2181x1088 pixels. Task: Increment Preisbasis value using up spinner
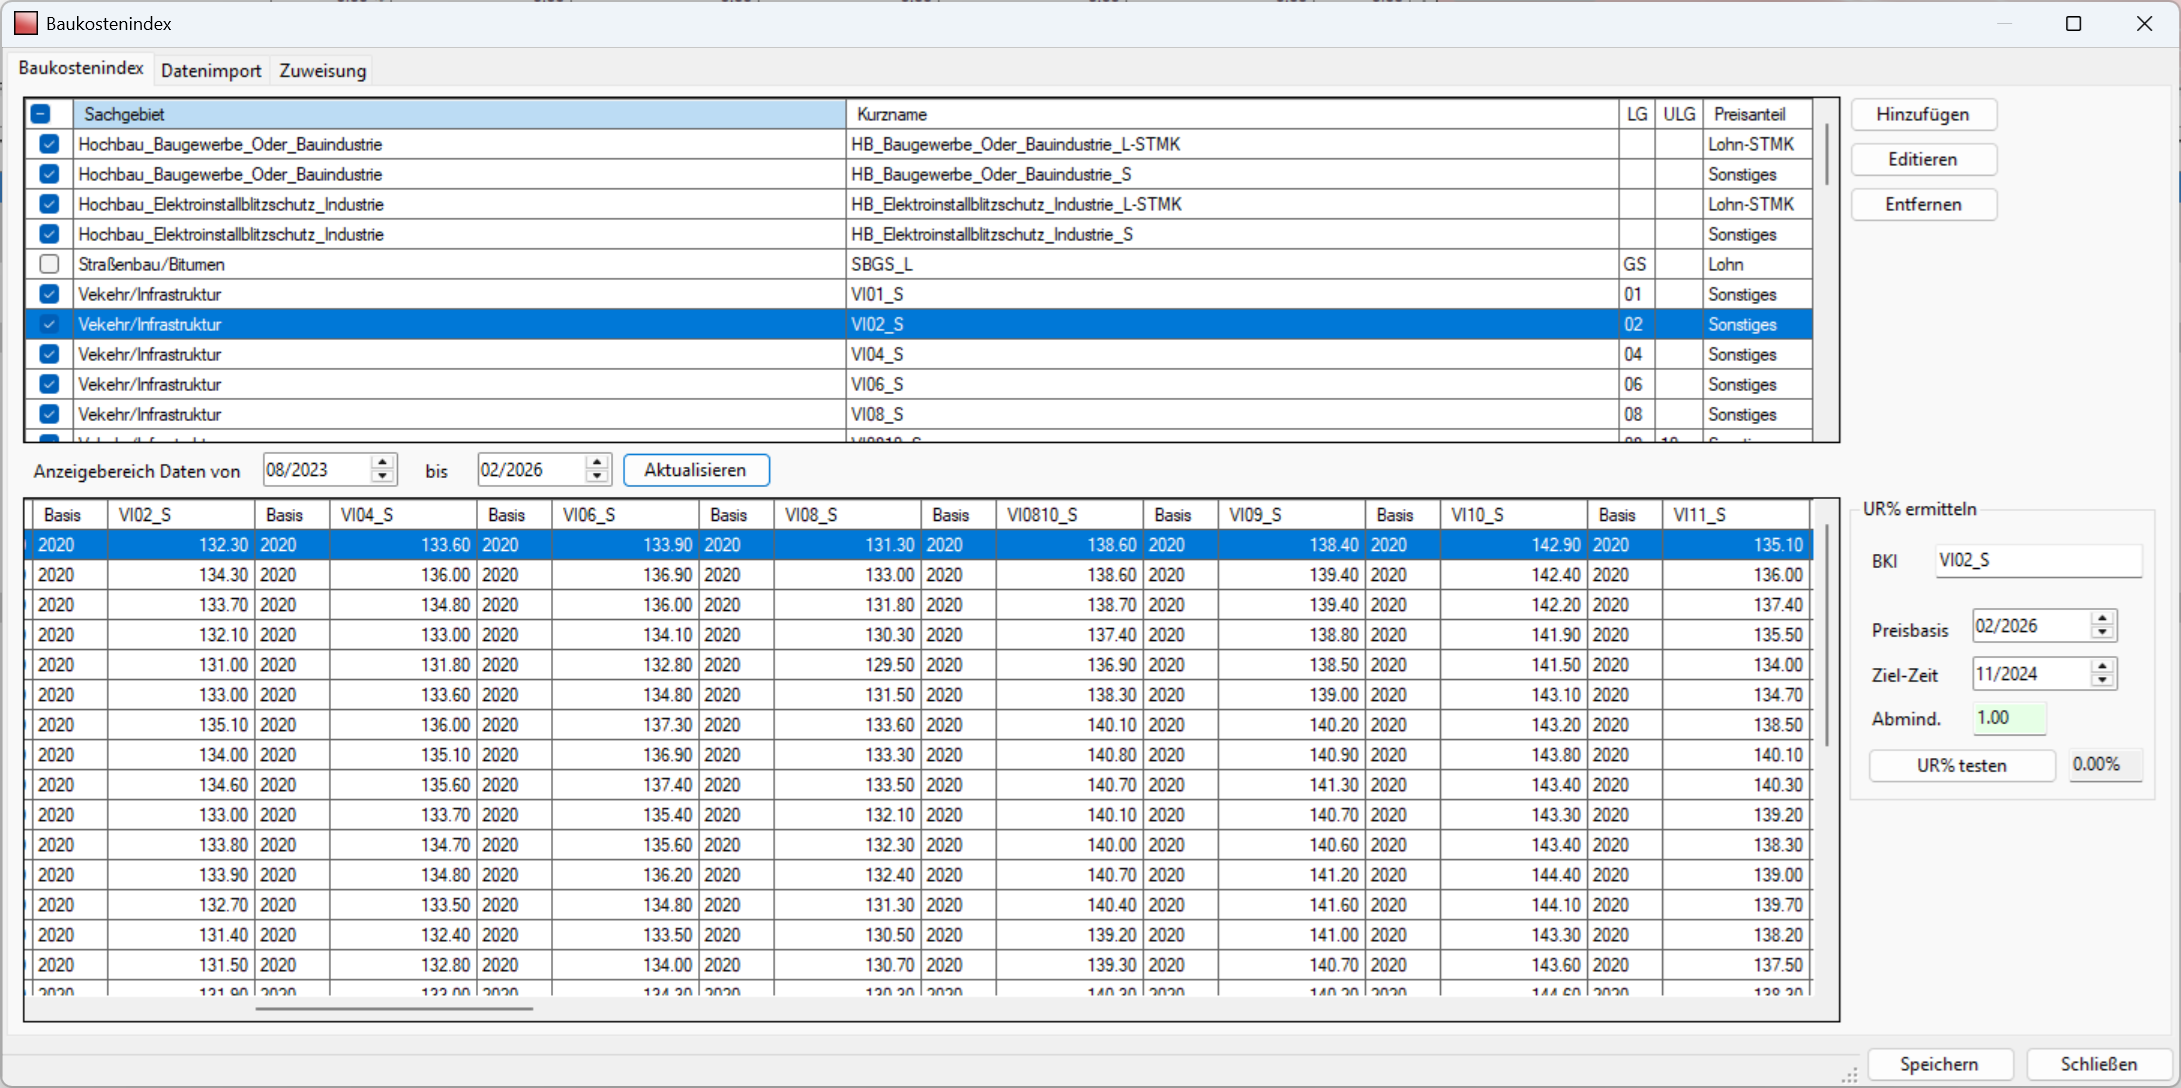[2102, 618]
